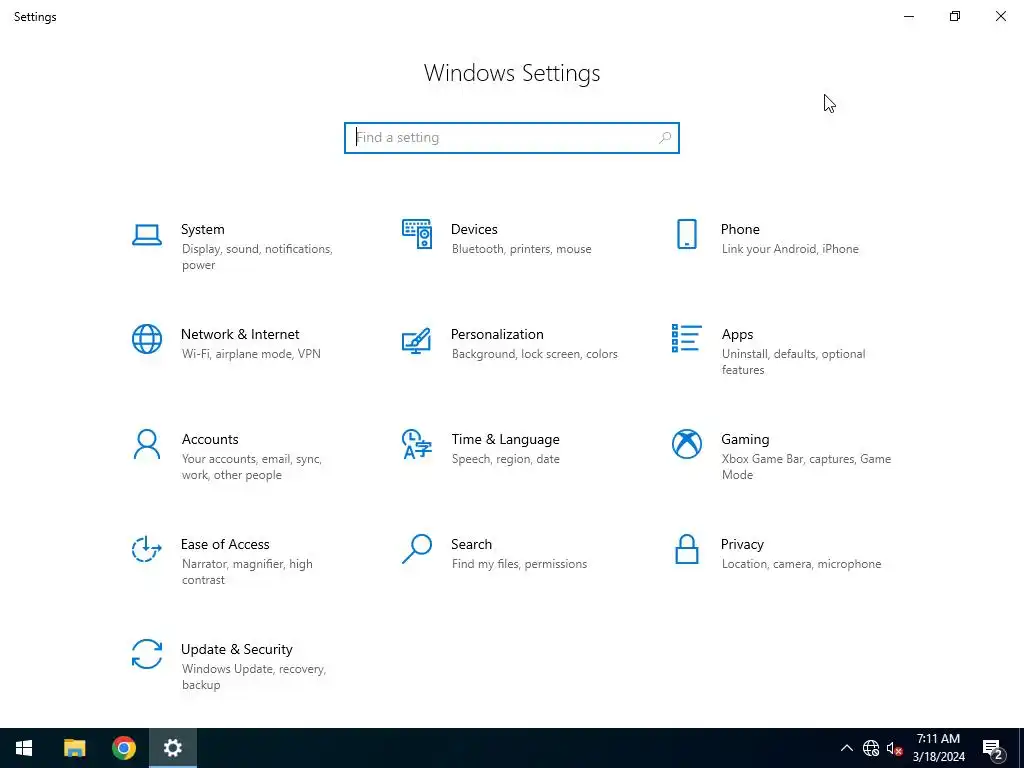The width and height of the screenshot is (1024, 768).
Task: Click 'Find my files, permissions' text
Action: (x=519, y=564)
